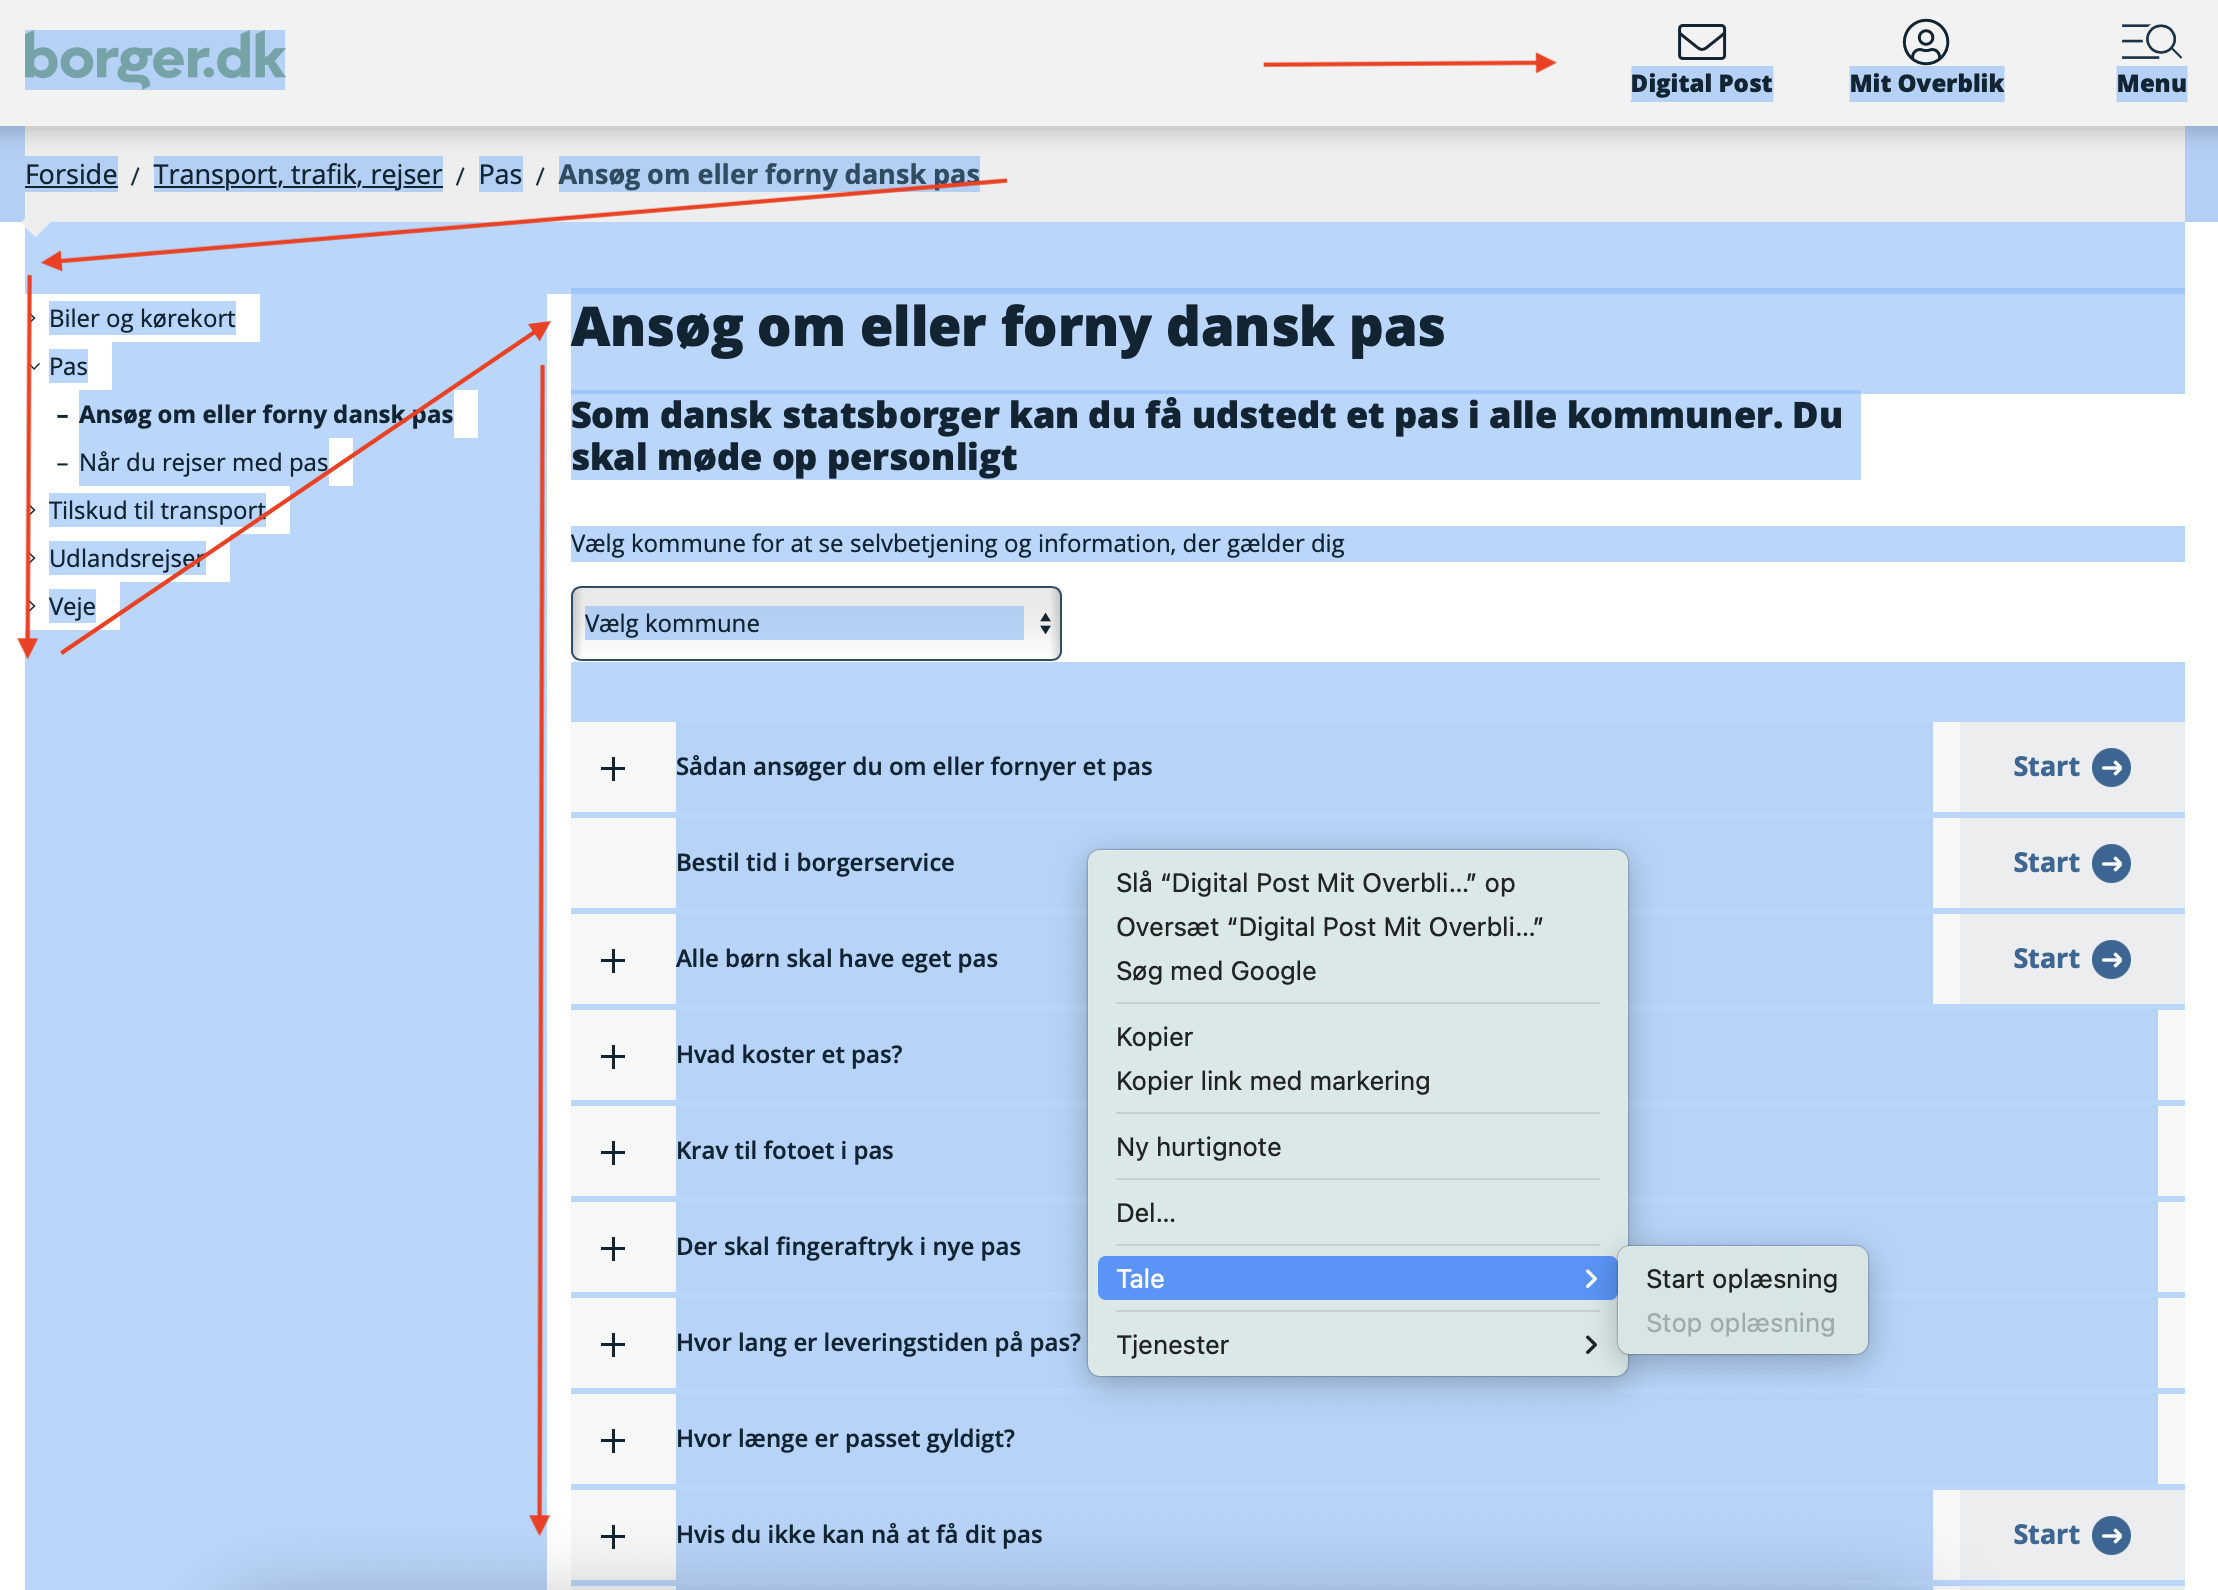This screenshot has height=1590, width=2218.
Task: Expand plus for Hvor lang er leveringstiden på pas?
Action: coord(613,1344)
